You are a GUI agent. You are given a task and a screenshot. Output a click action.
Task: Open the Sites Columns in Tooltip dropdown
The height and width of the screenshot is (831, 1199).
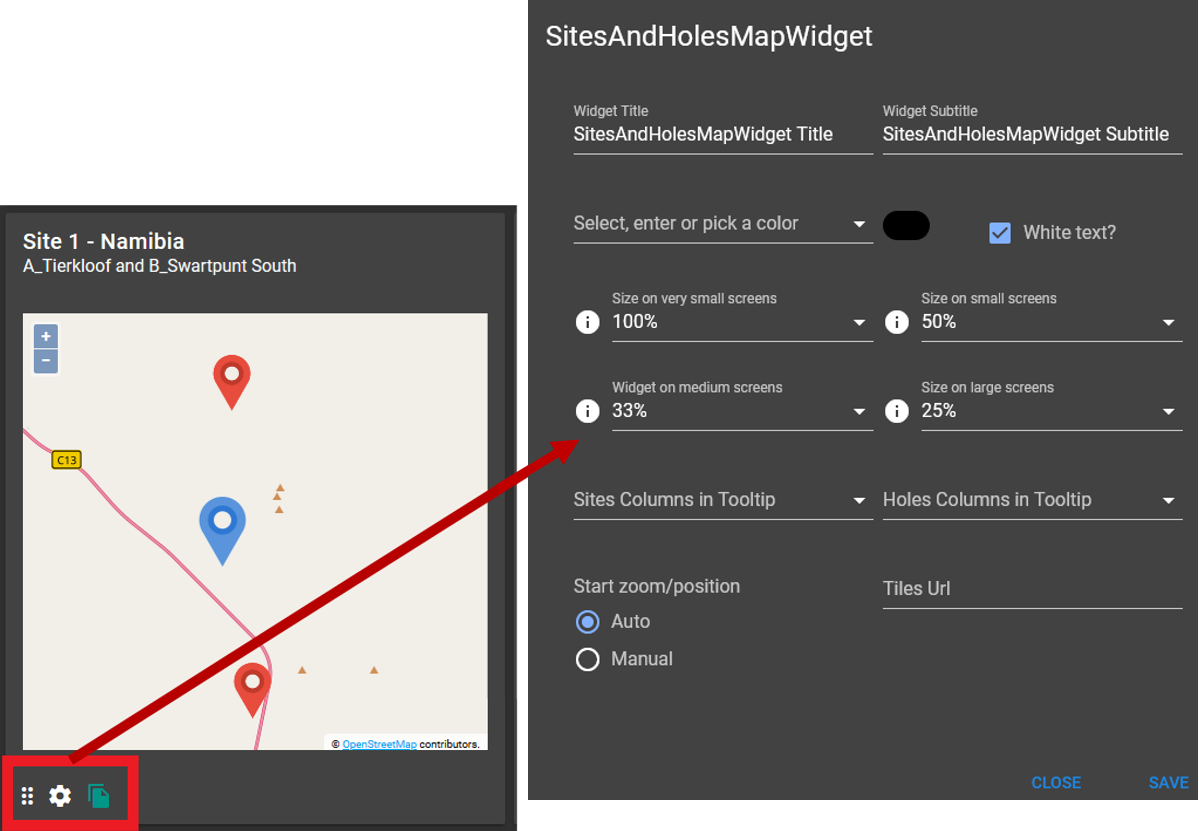coord(858,499)
